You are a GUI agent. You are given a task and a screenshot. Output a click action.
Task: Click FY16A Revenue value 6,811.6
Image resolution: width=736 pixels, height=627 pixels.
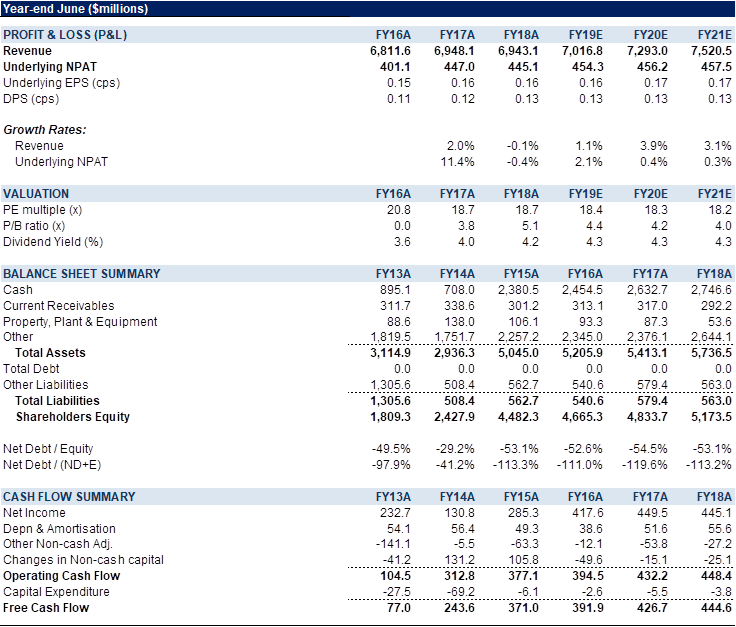point(390,51)
